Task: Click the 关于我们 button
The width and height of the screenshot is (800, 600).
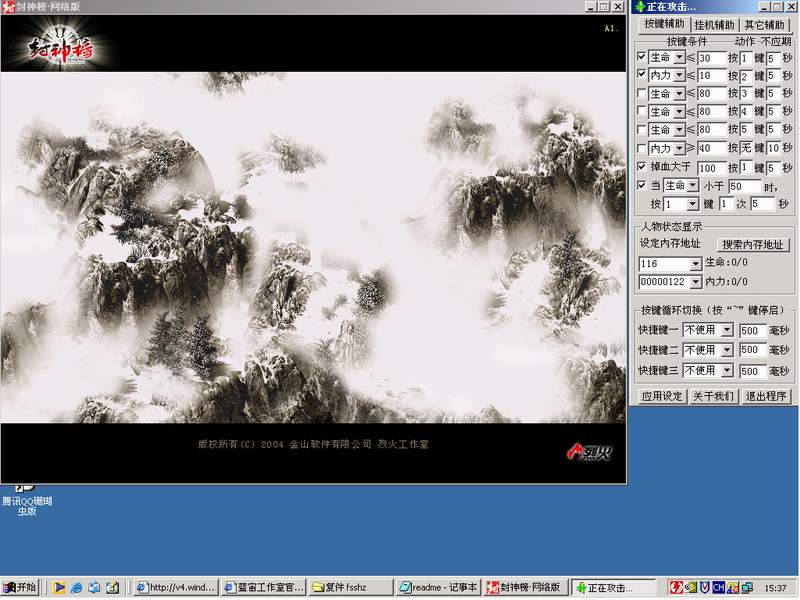Action: (x=713, y=396)
